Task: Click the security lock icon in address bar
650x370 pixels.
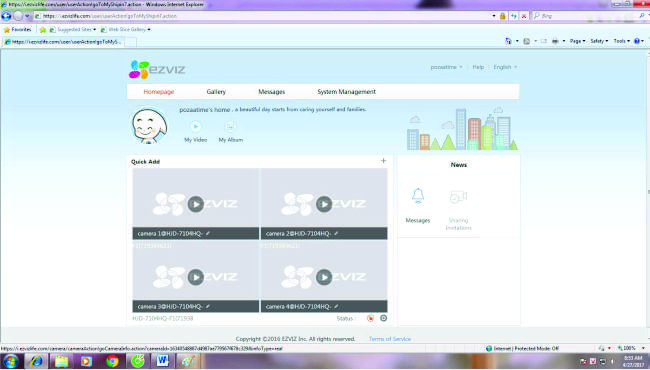Action: 503,16
